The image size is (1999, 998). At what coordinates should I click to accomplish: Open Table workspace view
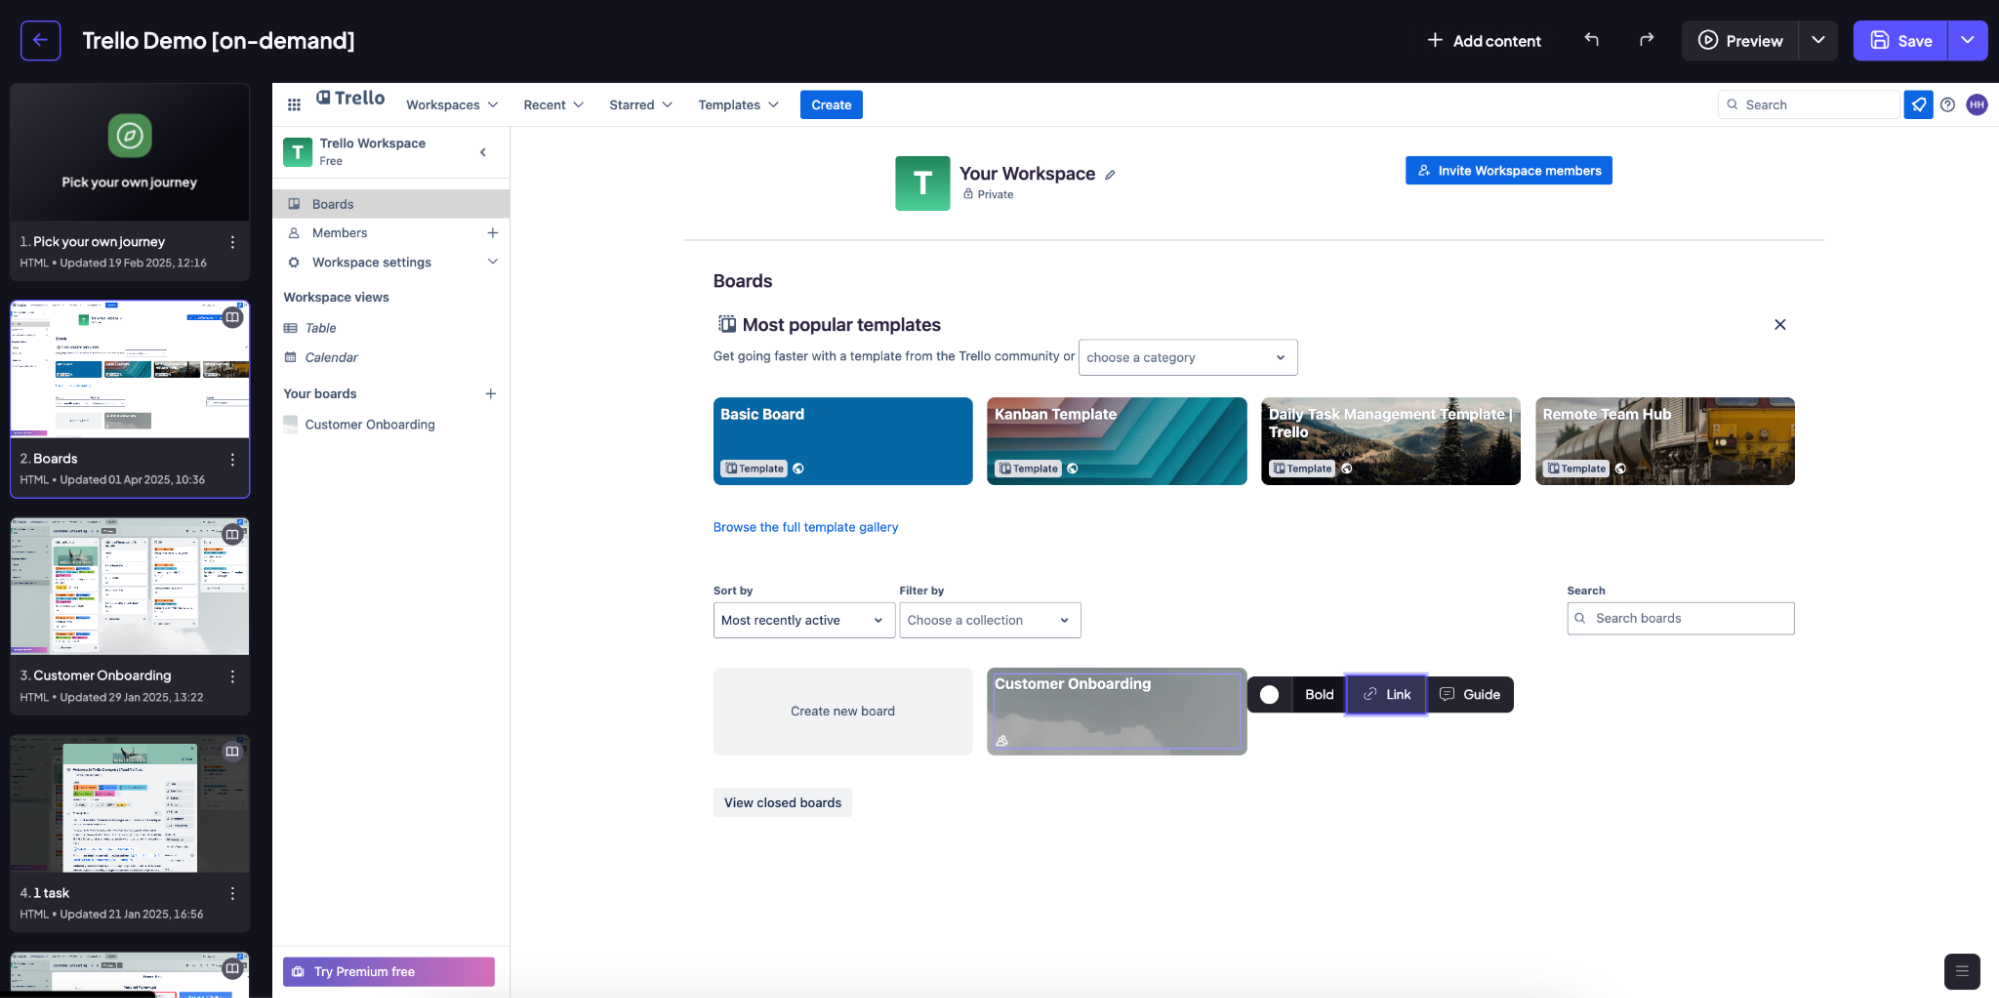(x=320, y=328)
